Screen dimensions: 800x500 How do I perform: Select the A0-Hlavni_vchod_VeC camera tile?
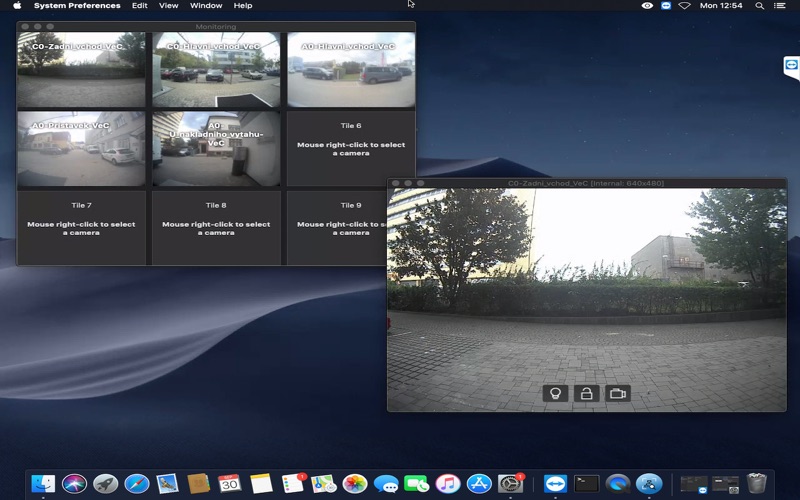(x=351, y=70)
